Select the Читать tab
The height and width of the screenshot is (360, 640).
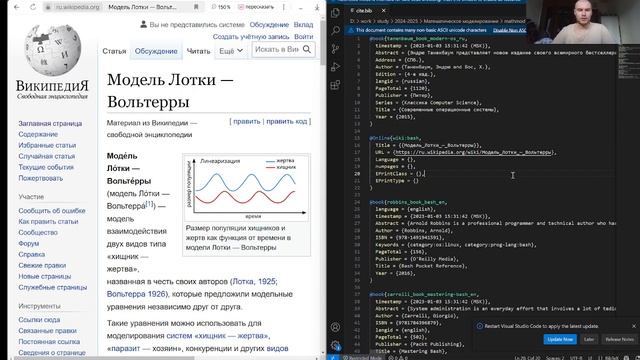click(198, 51)
